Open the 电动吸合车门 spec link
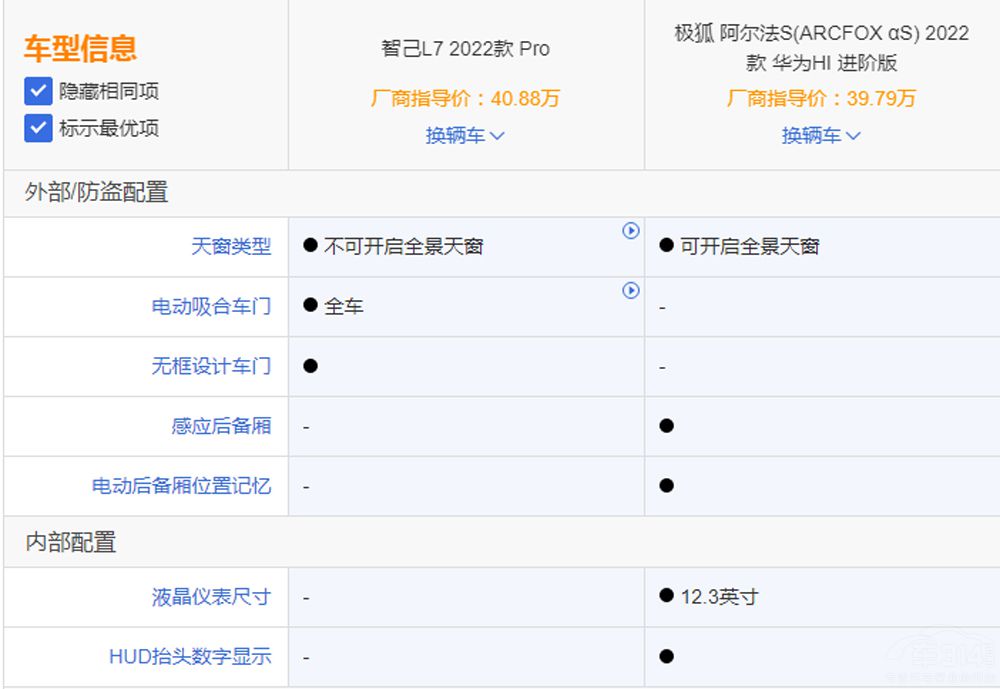The height and width of the screenshot is (689, 1000). coord(211,307)
